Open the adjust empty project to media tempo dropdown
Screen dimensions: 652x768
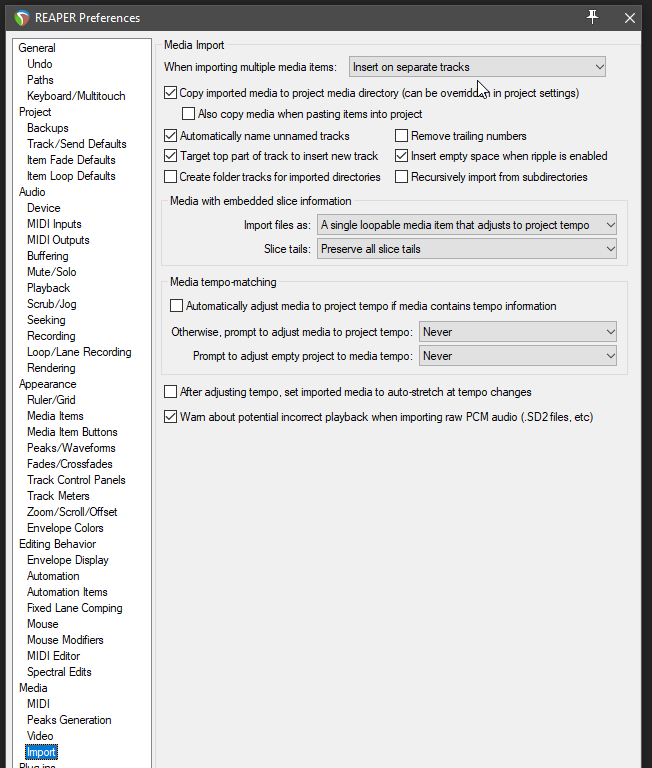click(518, 356)
